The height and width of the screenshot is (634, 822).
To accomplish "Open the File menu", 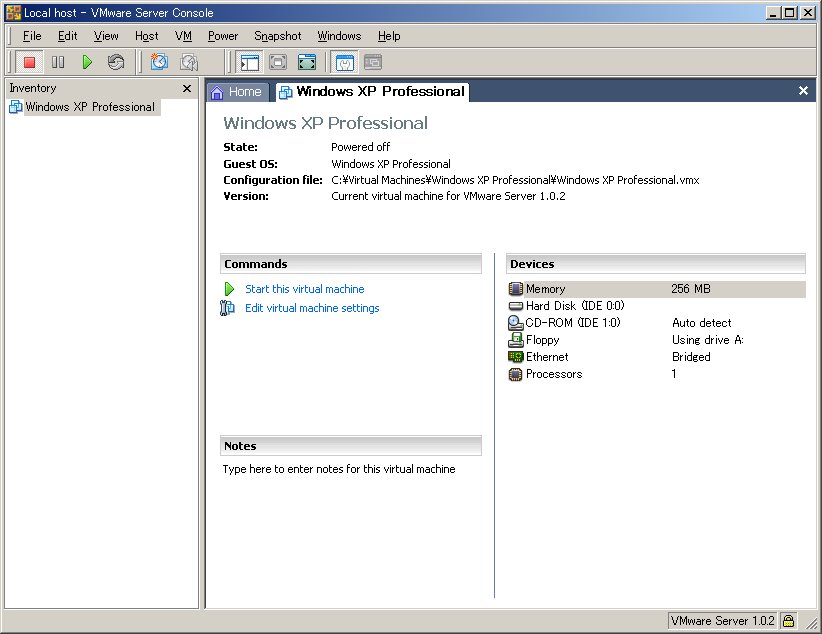I will (32, 36).
